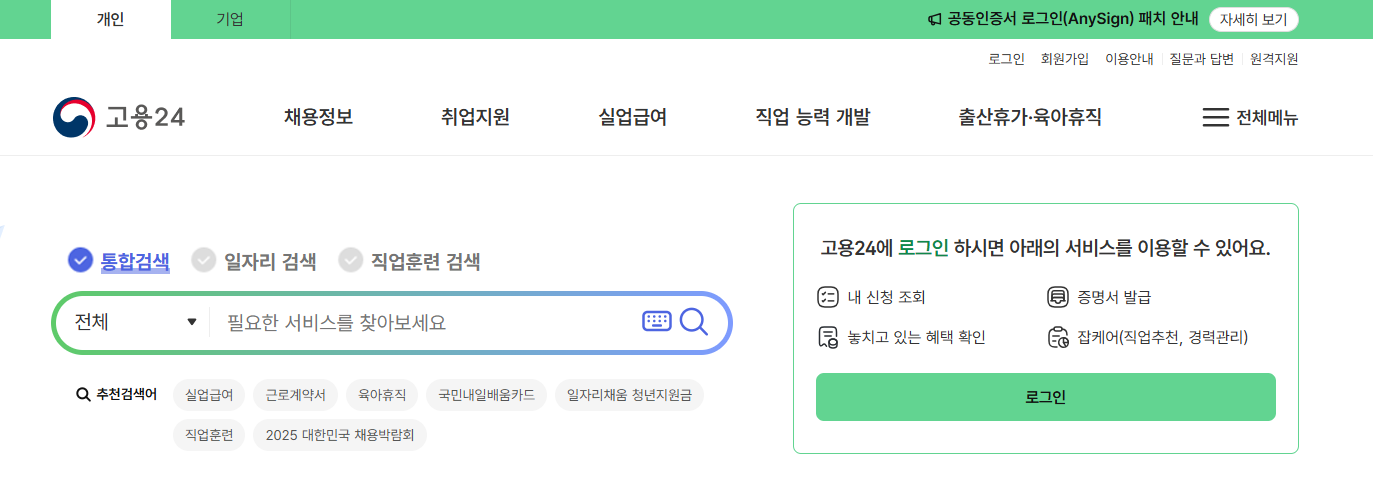Open the 취업지원 menu

click(475, 118)
